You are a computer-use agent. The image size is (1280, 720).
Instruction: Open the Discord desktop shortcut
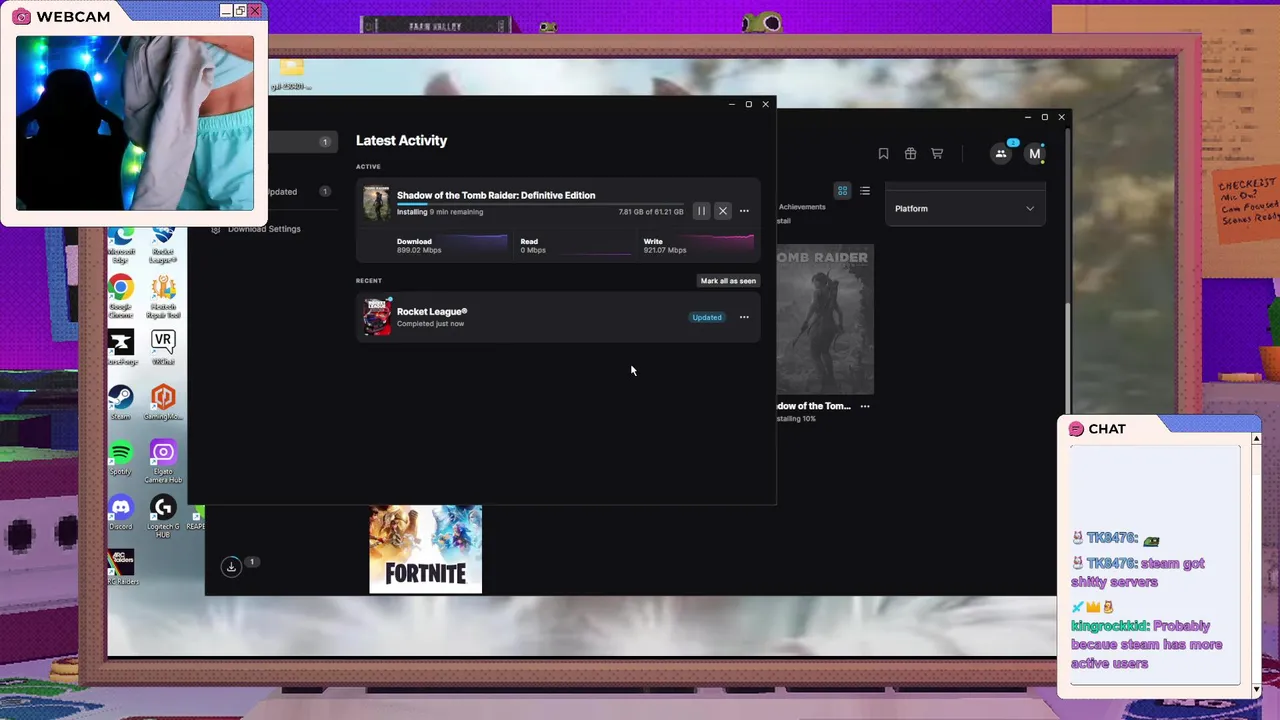[121, 512]
